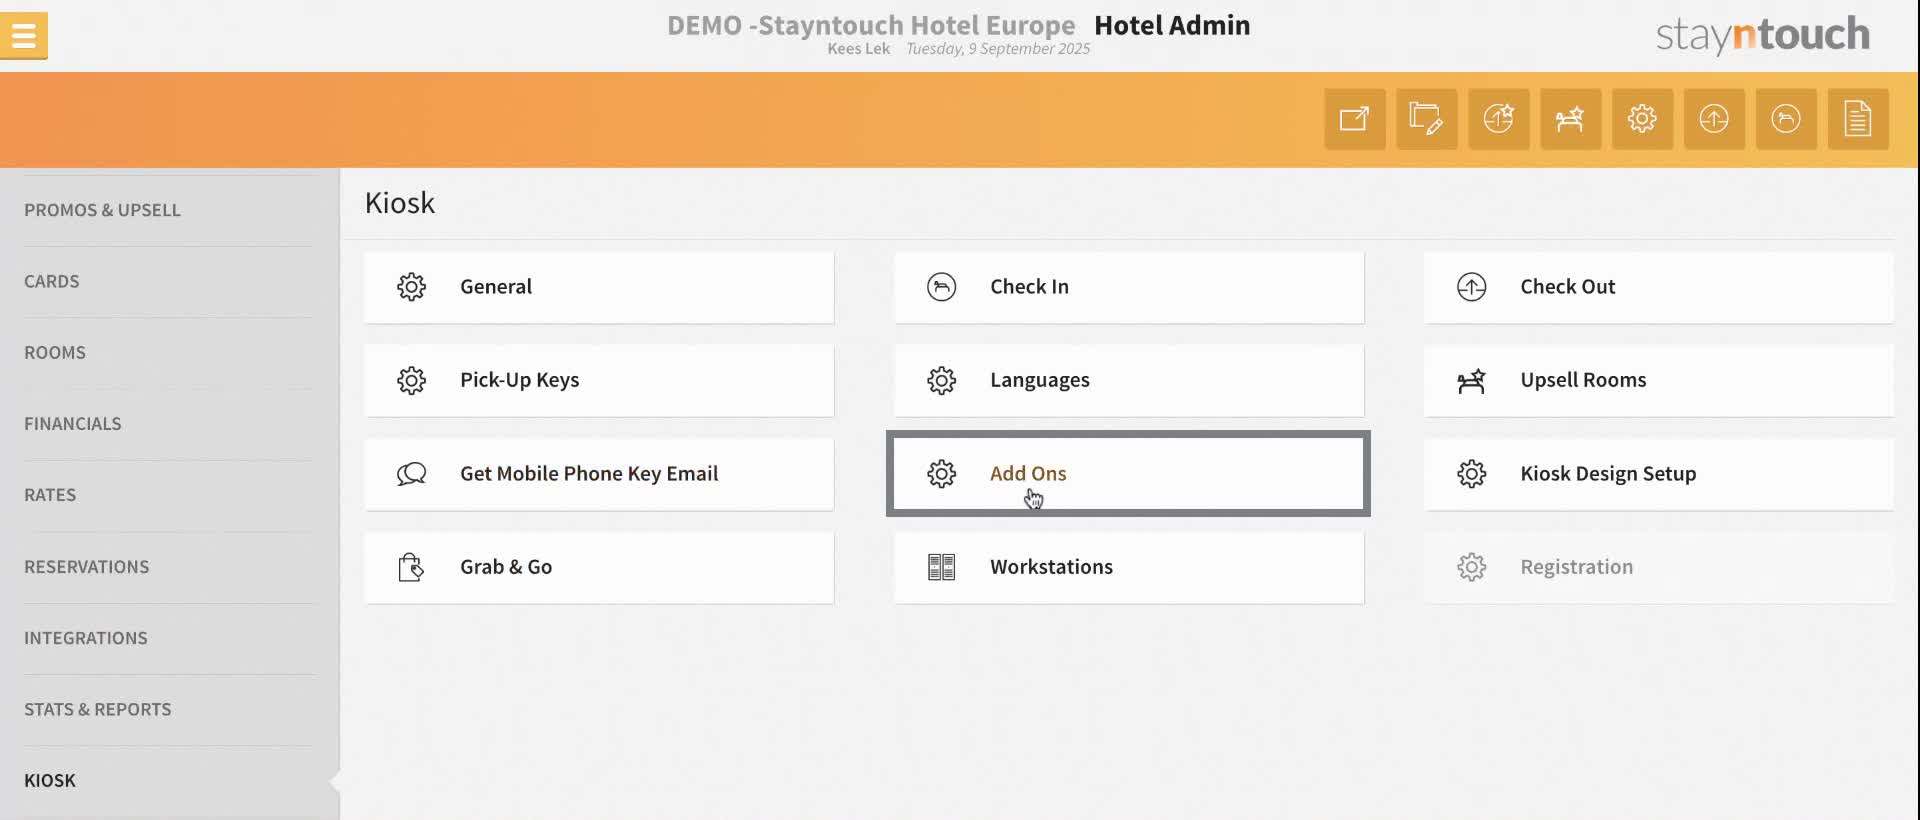Viewport: 1920px width, 820px height.
Task: Click the external link toolbar icon
Action: click(x=1355, y=119)
